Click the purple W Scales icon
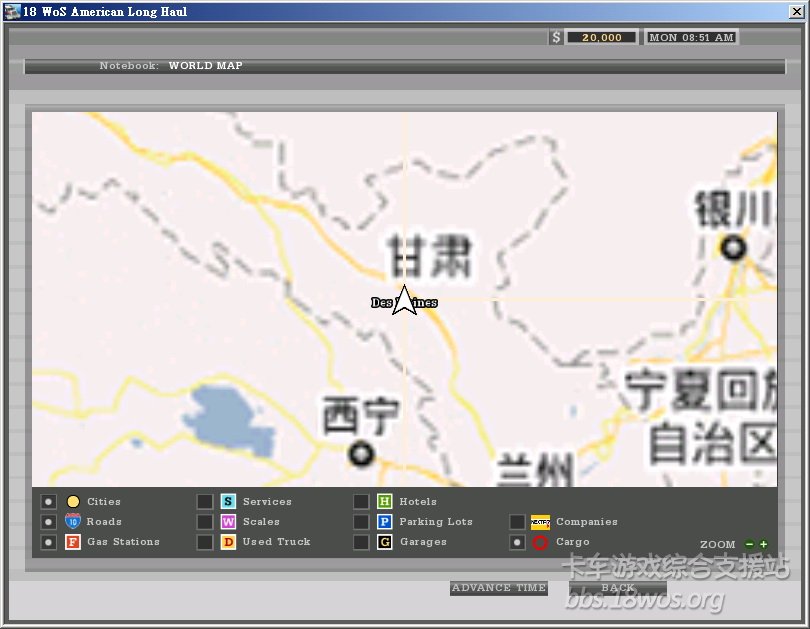 coord(228,522)
